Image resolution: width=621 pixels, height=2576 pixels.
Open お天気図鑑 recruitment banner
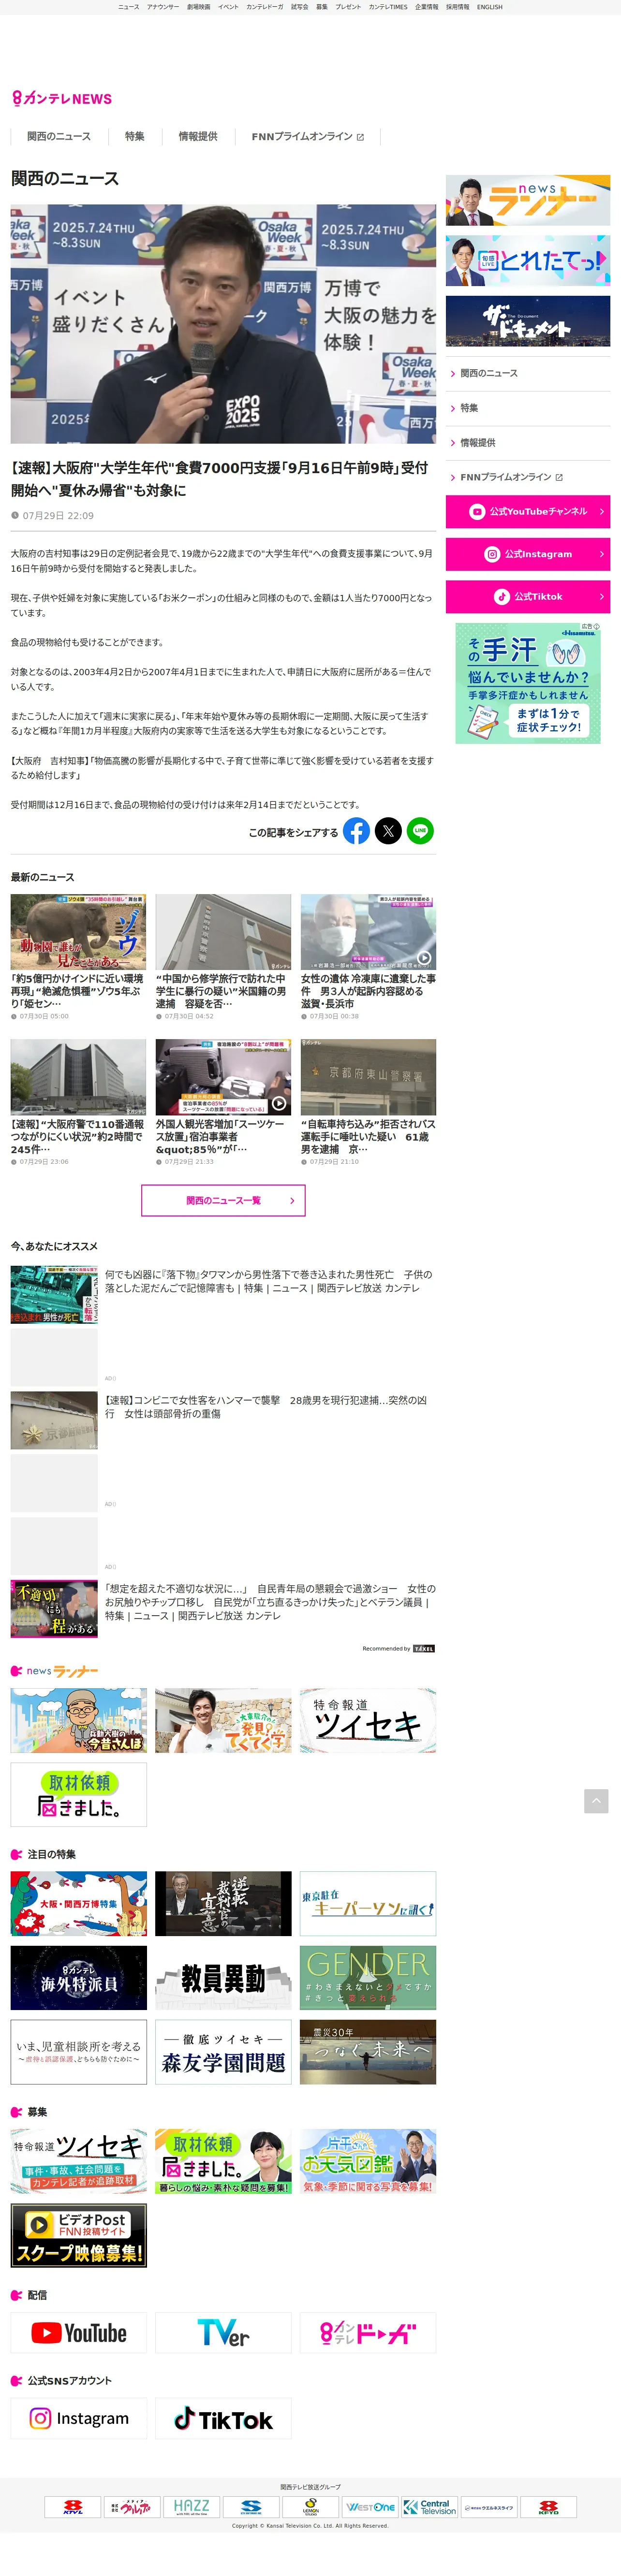pyautogui.click(x=368, y=2162)
